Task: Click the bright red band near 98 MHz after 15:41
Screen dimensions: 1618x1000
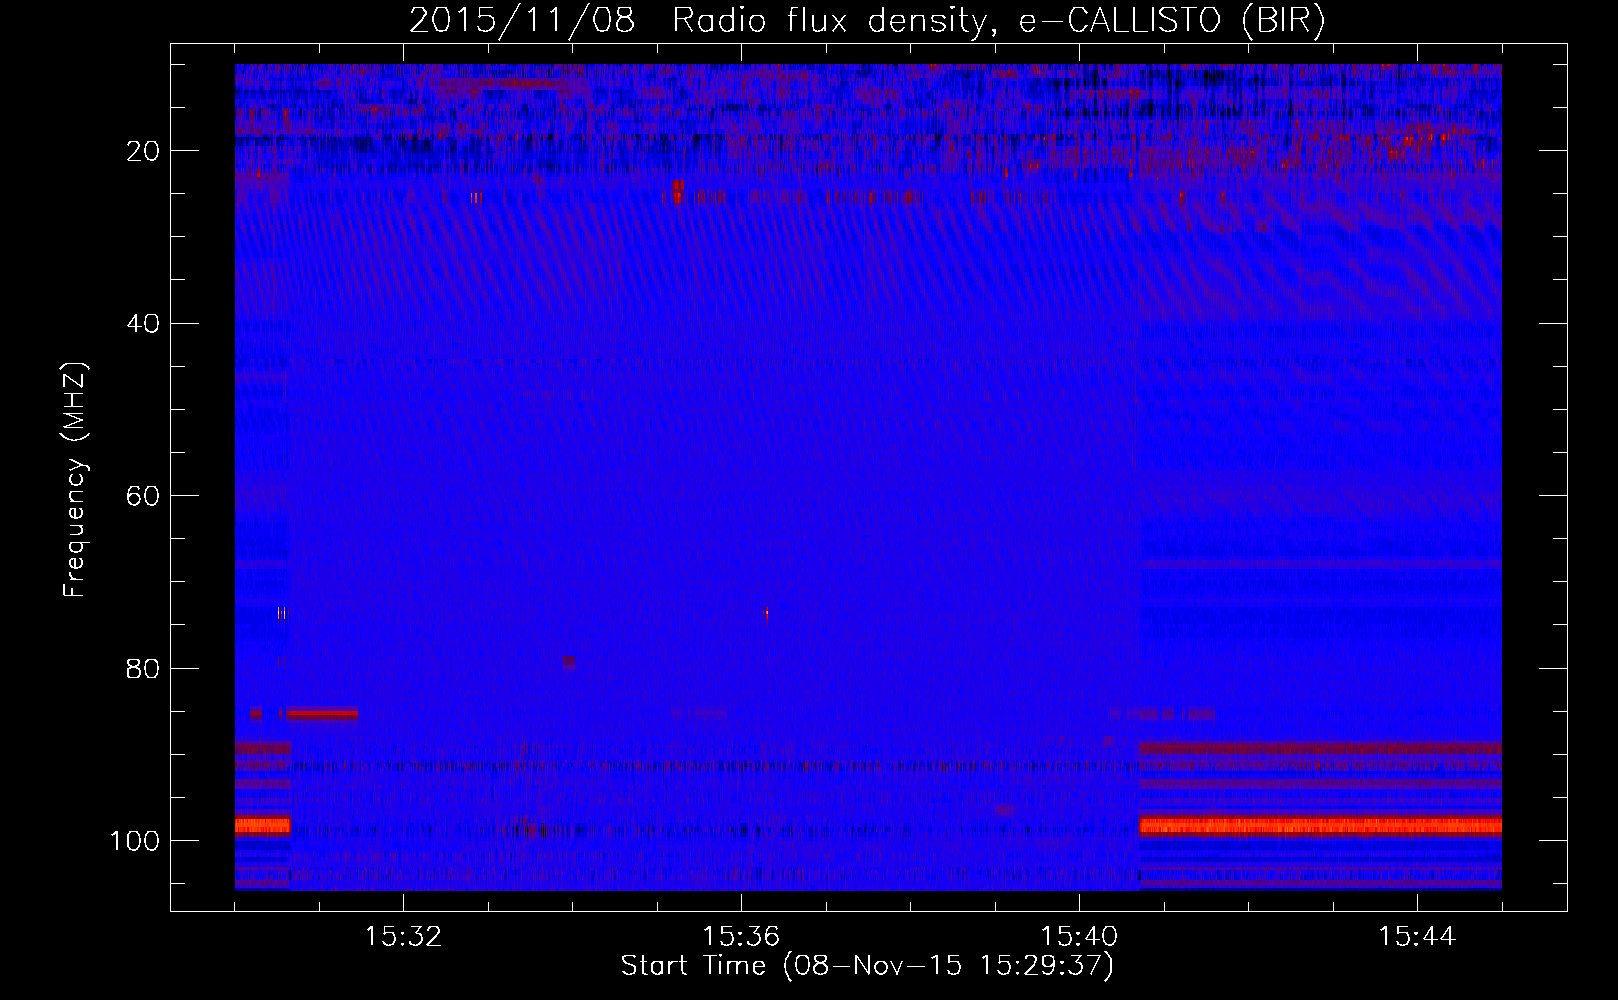Action: (x=1320, y=826)
